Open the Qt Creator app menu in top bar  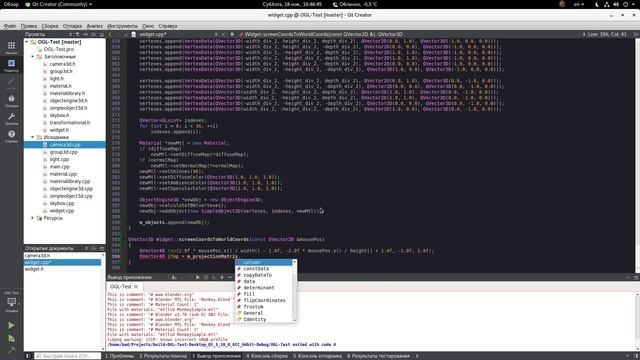tap(58, 4)
